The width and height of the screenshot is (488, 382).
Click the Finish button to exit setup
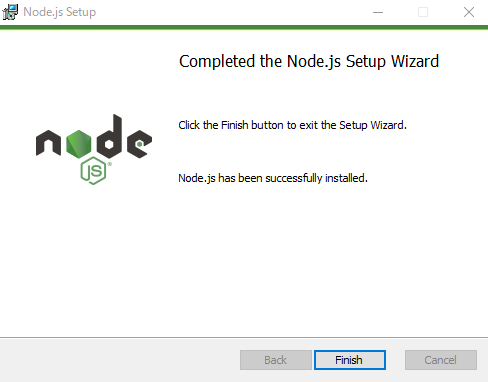350,360
